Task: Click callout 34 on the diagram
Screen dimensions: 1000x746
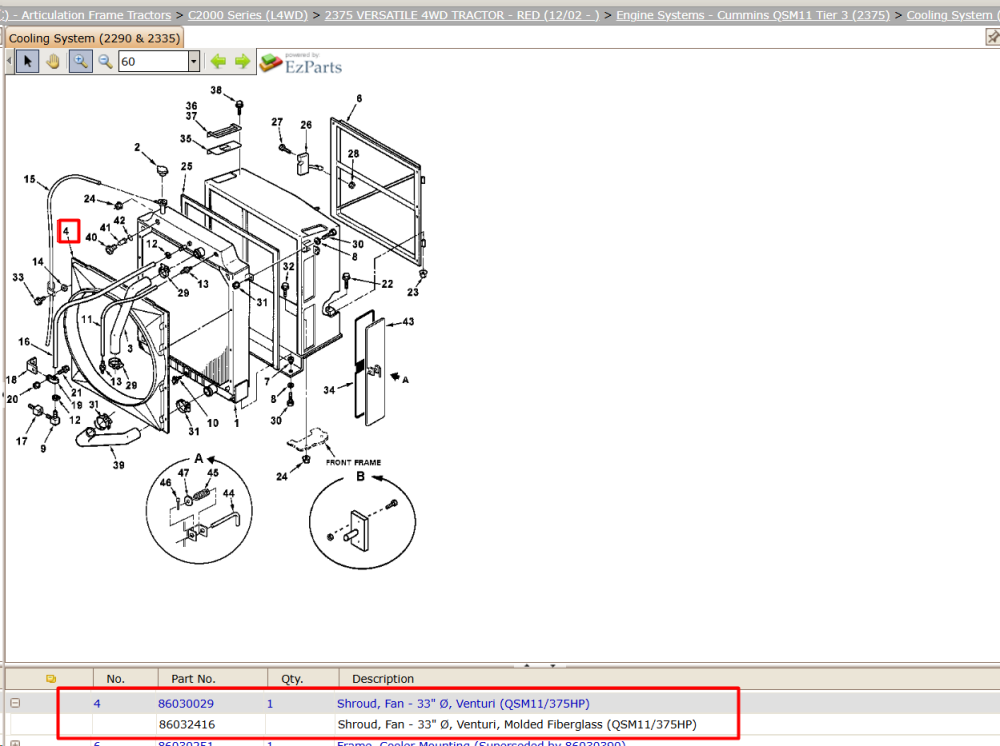Action: point(329,390)
